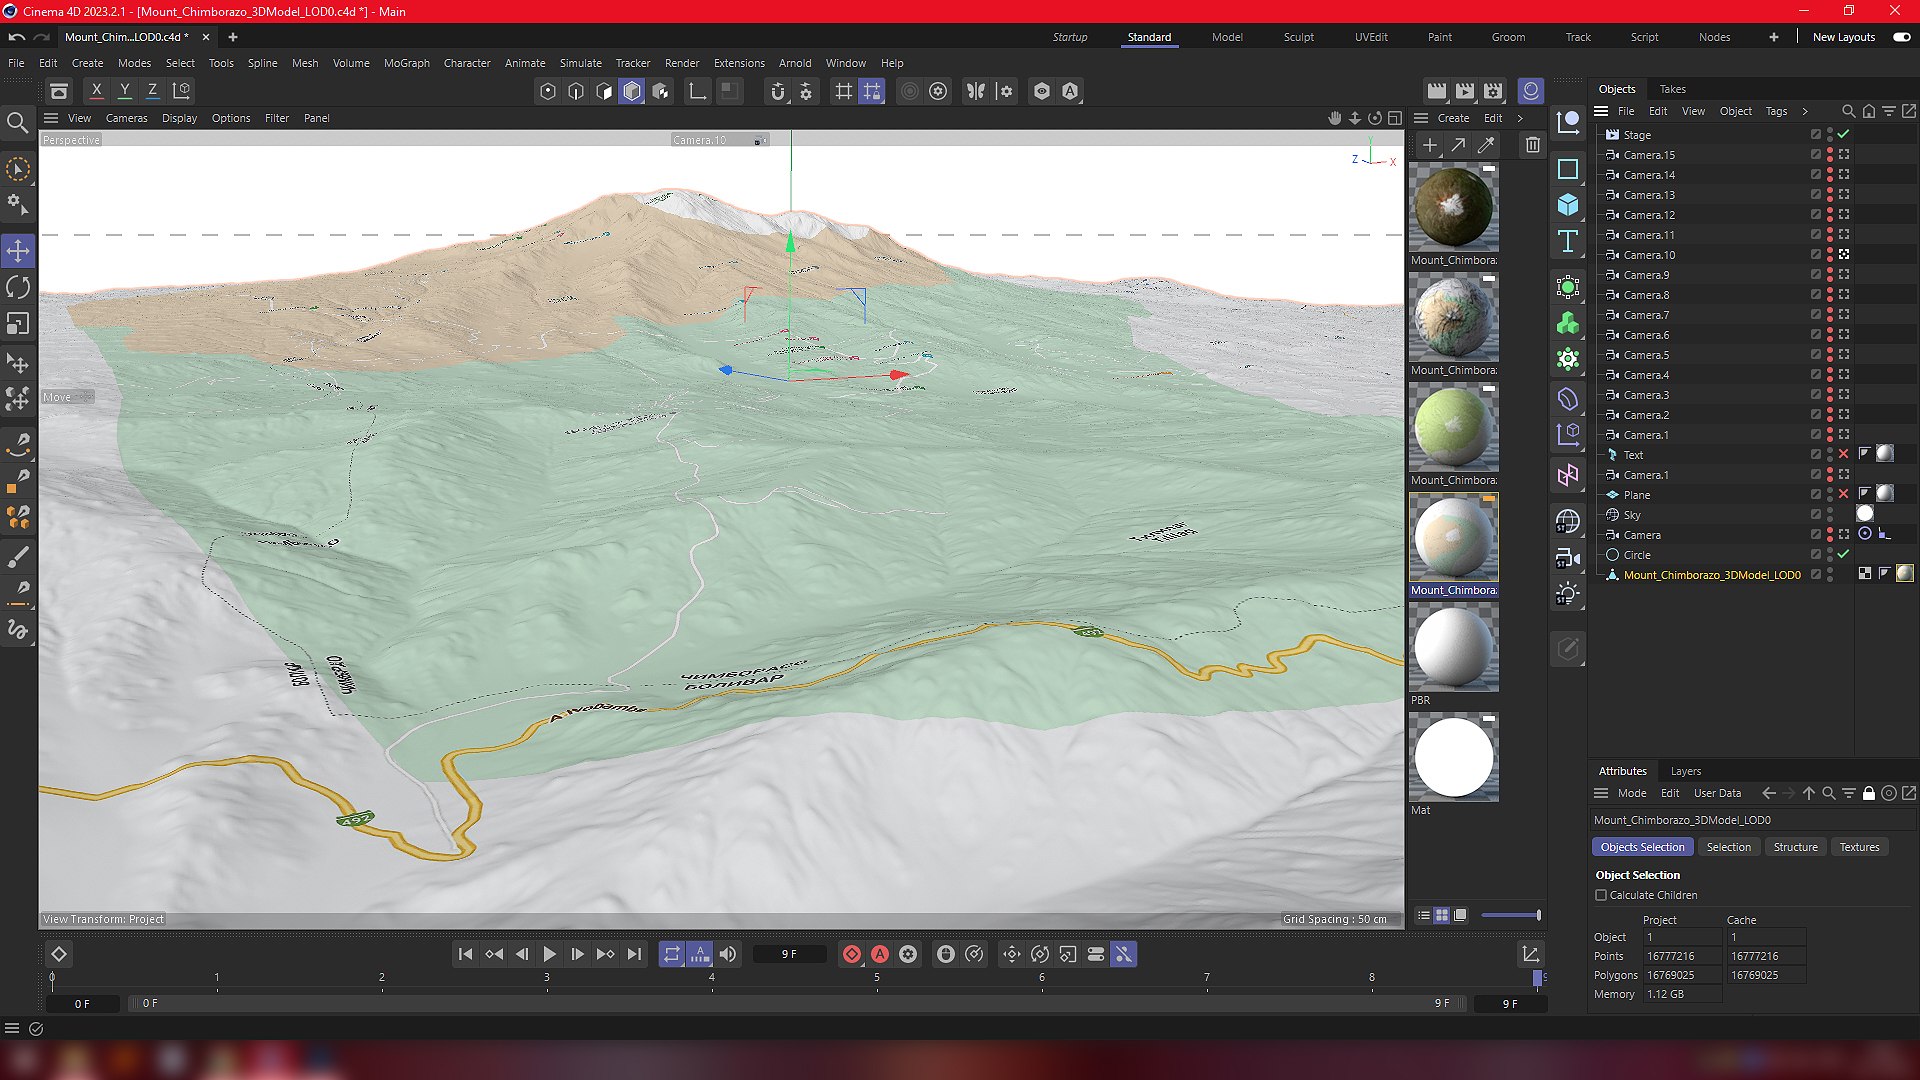
Task: Select the PBR material sphere
Action: [x=1454, y=647]
